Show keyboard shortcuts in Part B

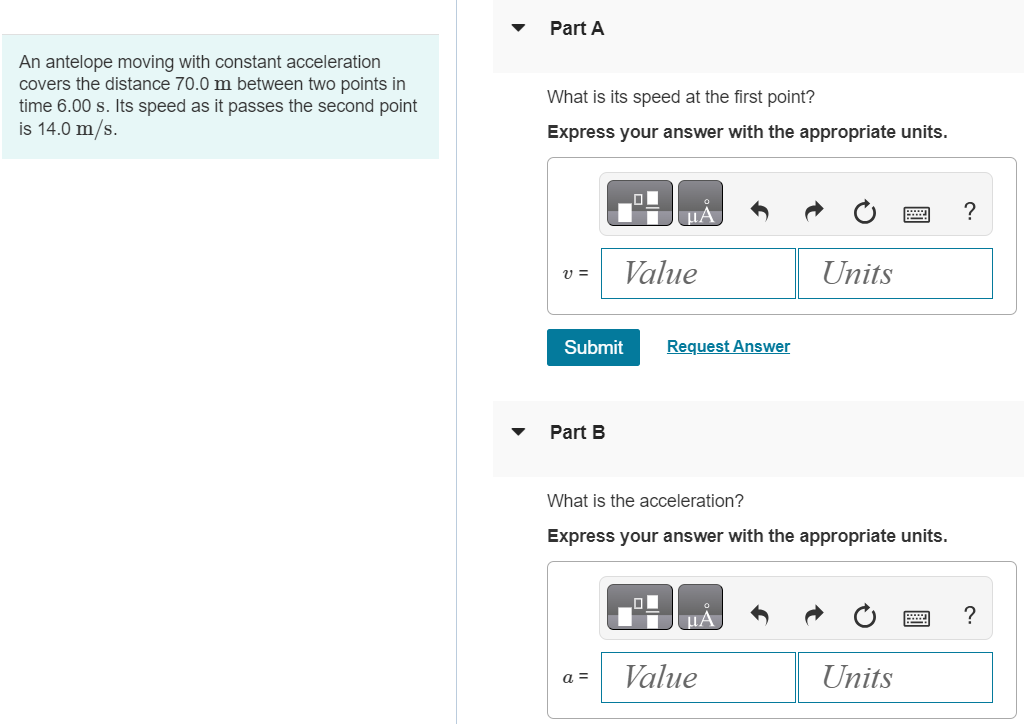[916, 618]
